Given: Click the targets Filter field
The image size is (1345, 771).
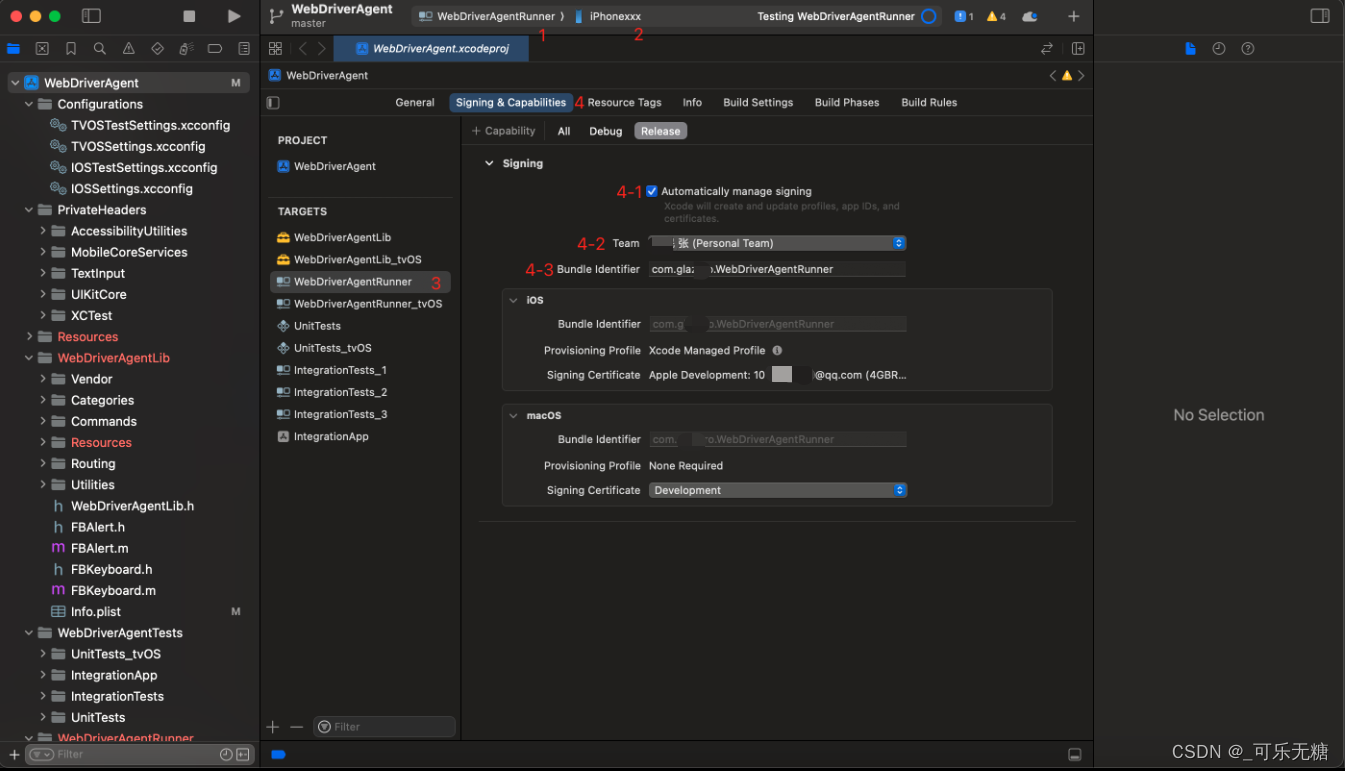Looking at the screenshot, I should (384, 727).
